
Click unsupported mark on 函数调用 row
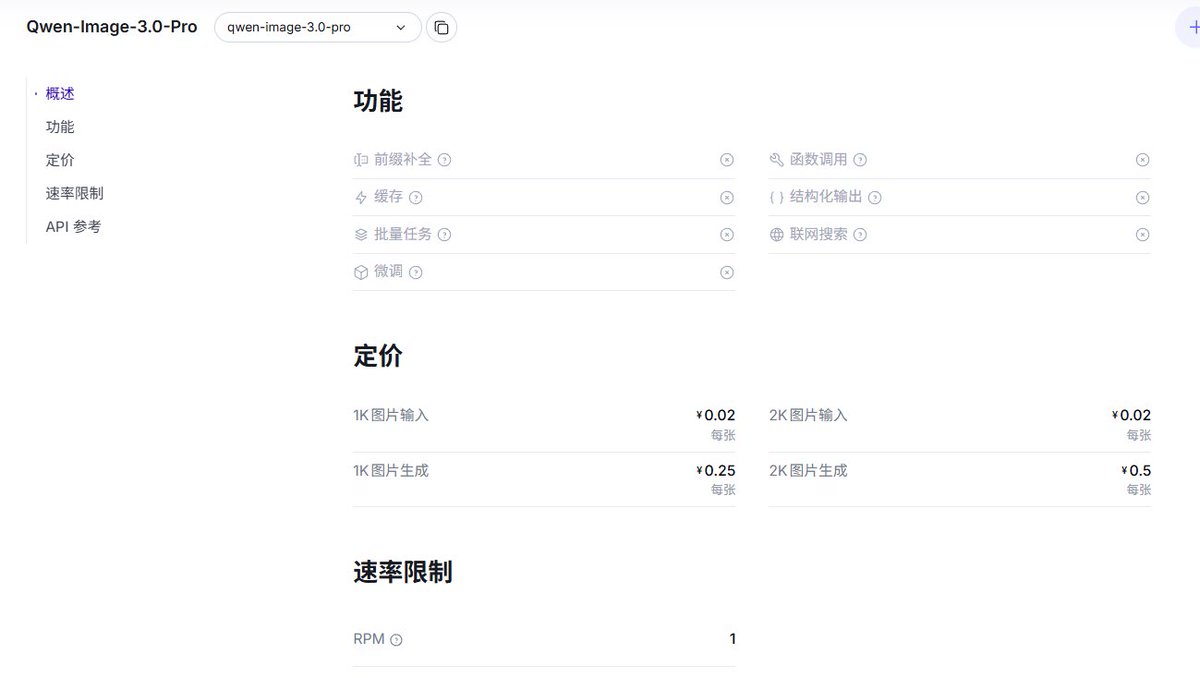point(1142,160)
